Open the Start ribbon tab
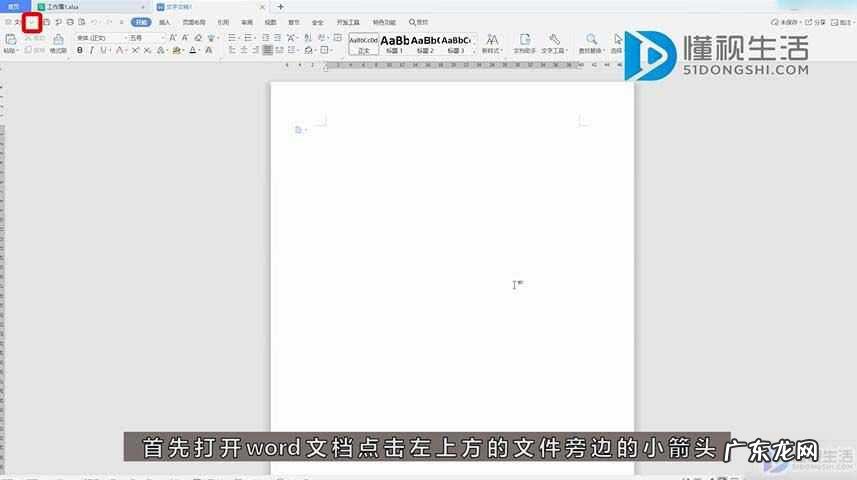This screenshot has width=857, height=480. (141, 22)
